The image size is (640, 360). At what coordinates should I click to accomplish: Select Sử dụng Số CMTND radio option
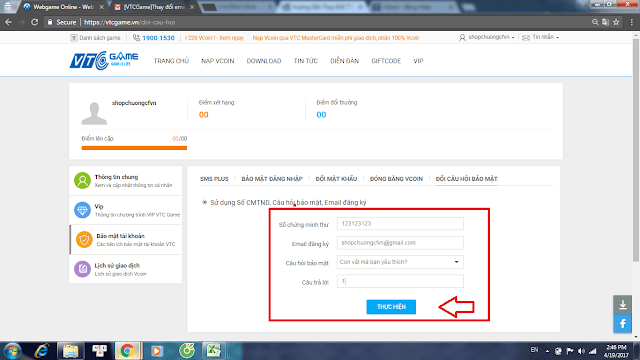[x=204, y=202]
